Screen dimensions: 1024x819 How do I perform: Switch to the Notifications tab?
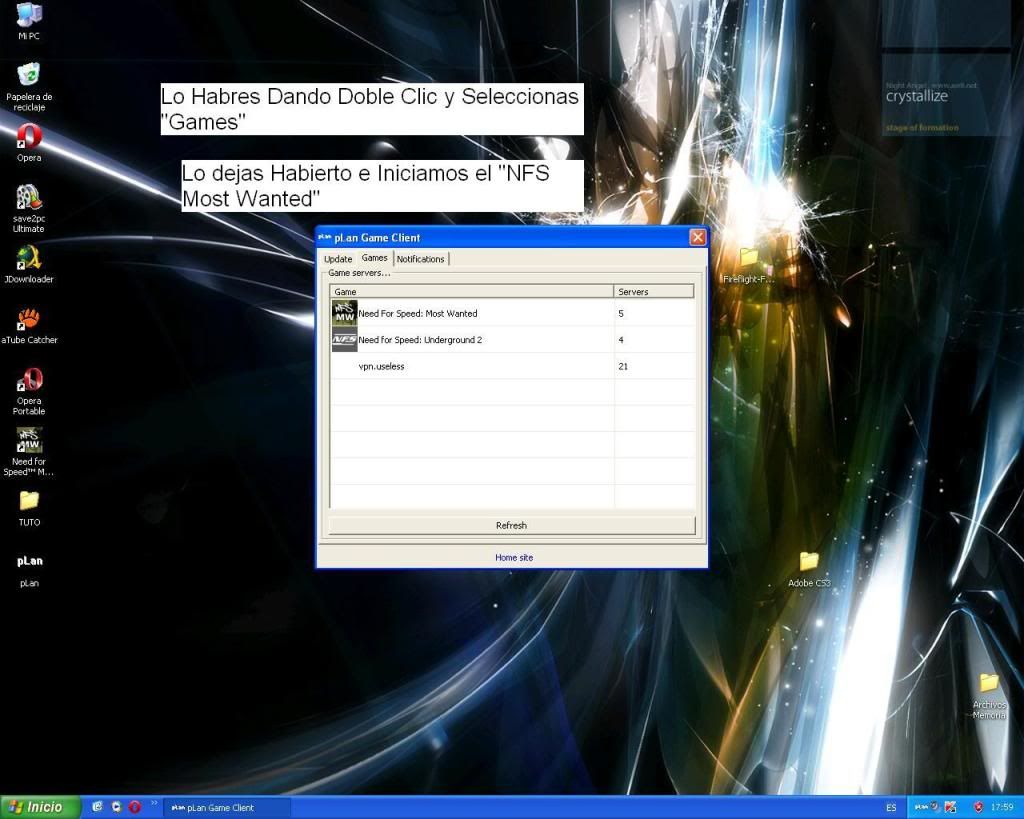point(421,259)
